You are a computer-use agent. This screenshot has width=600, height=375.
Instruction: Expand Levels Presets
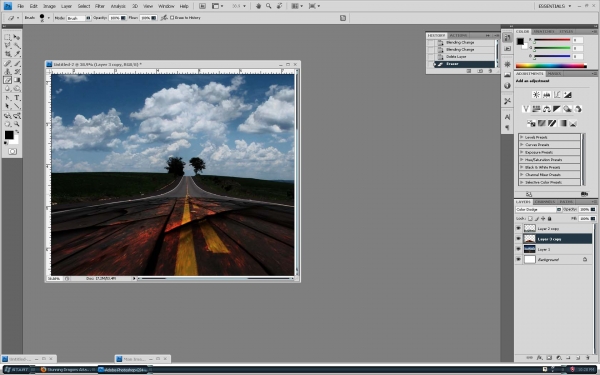point(522,137)
